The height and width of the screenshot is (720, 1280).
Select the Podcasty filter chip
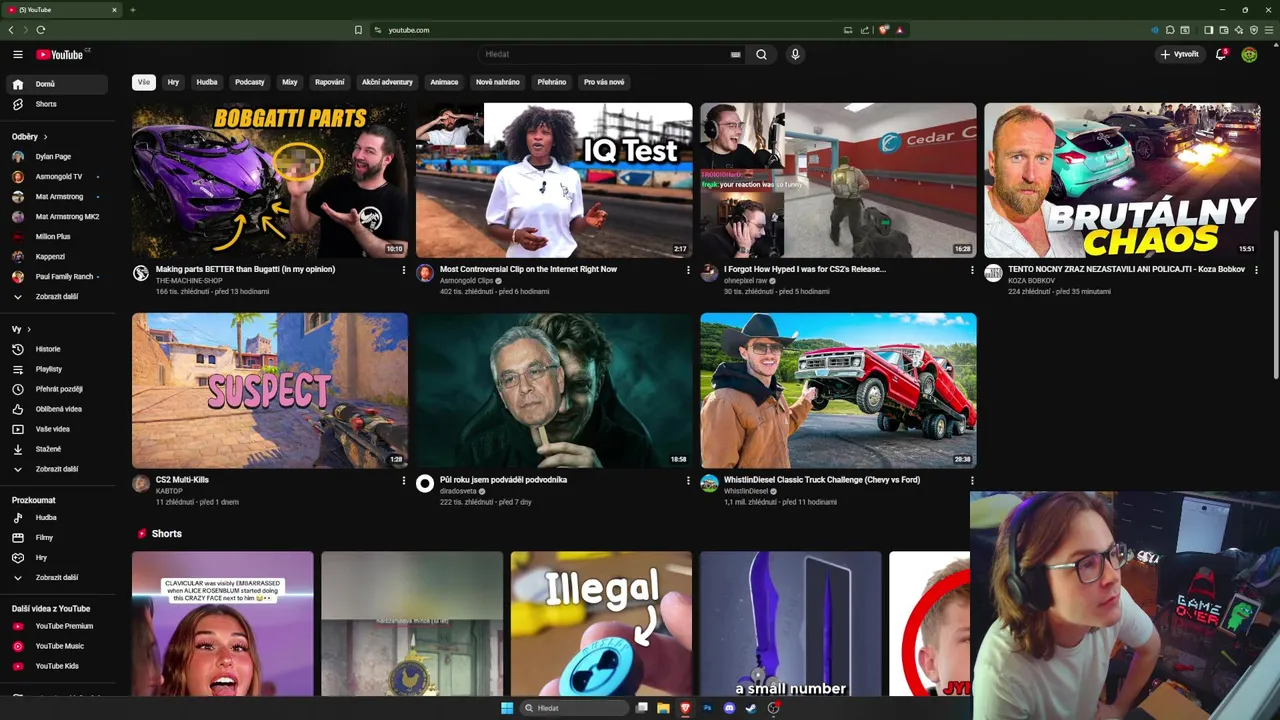coord(249,82)
